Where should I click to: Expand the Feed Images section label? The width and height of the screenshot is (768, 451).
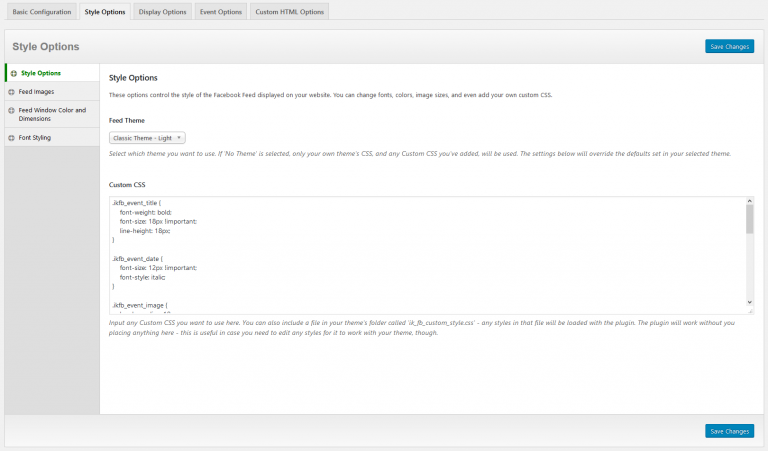coord(37,91)
